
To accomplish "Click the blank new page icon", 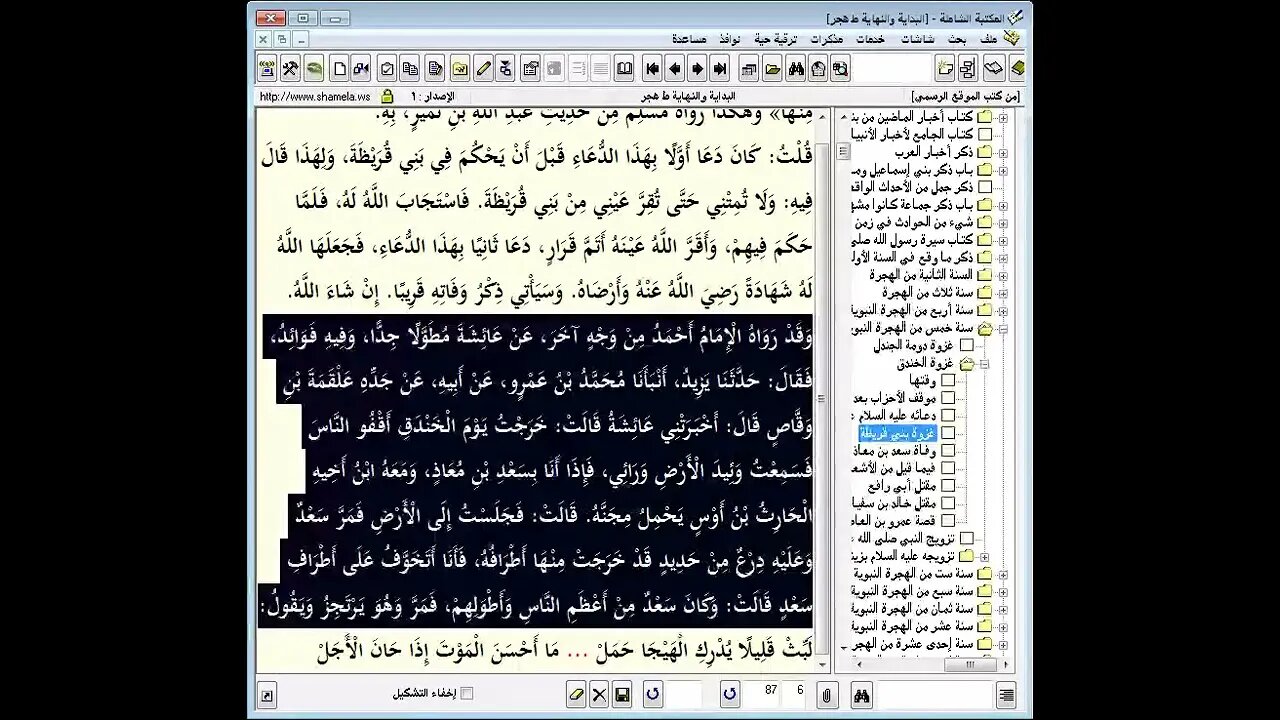I will coord(339,69).
